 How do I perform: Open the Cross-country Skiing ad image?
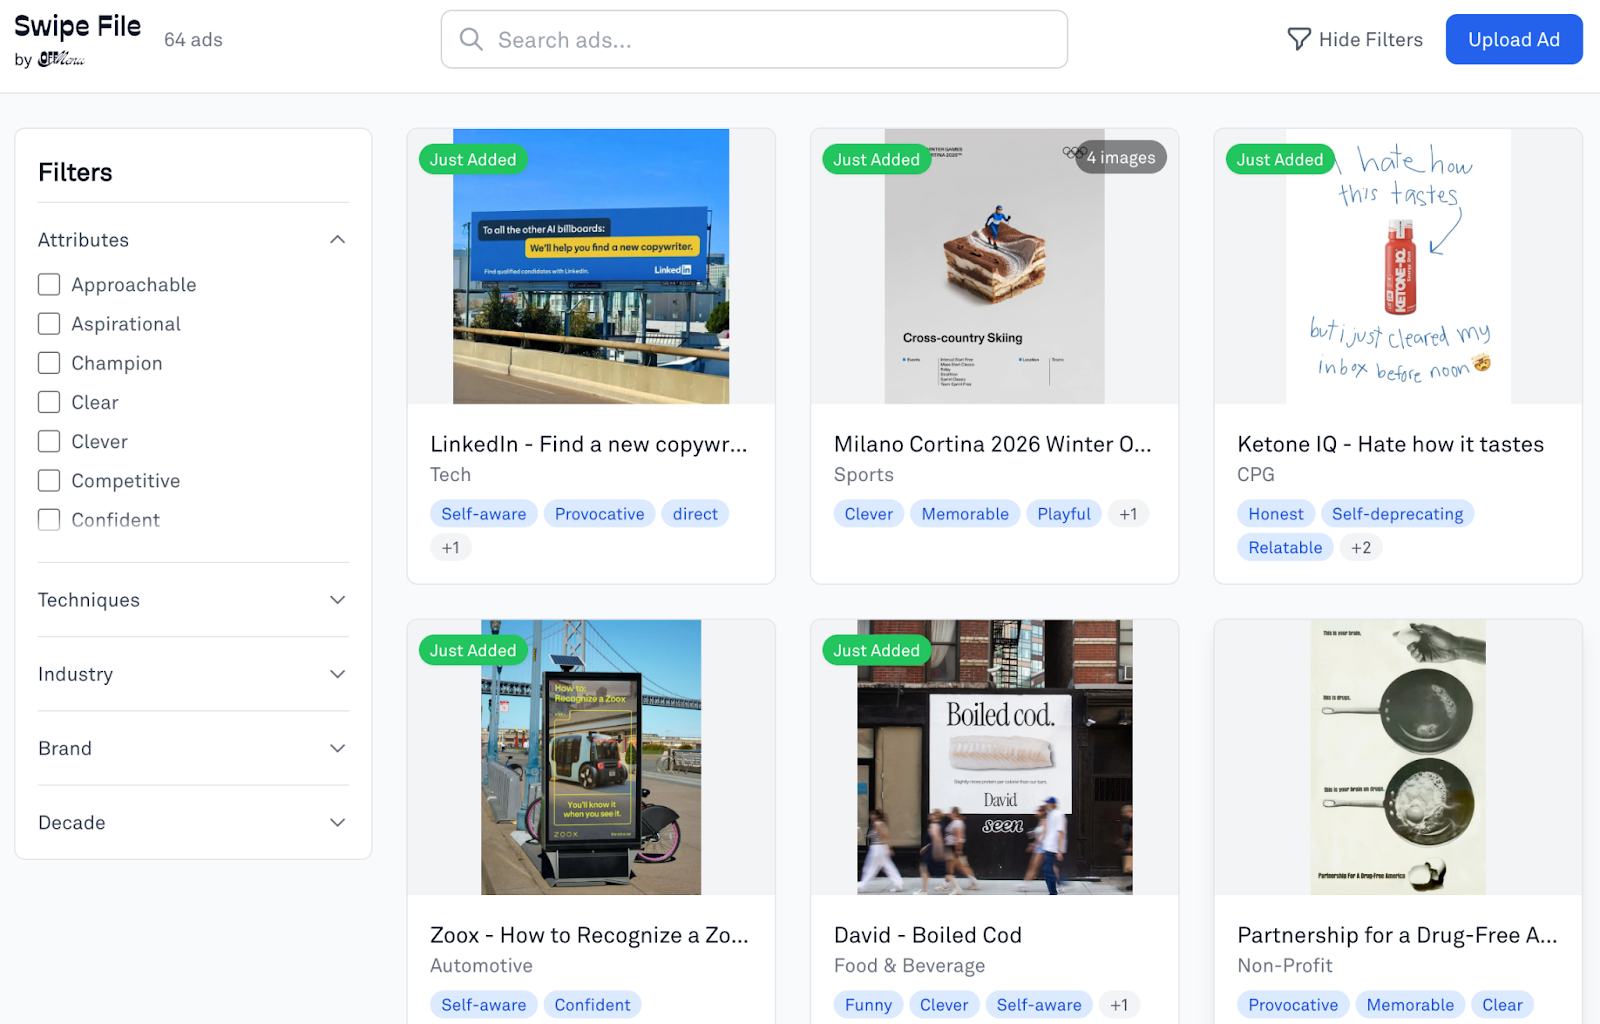pos(994,266)
